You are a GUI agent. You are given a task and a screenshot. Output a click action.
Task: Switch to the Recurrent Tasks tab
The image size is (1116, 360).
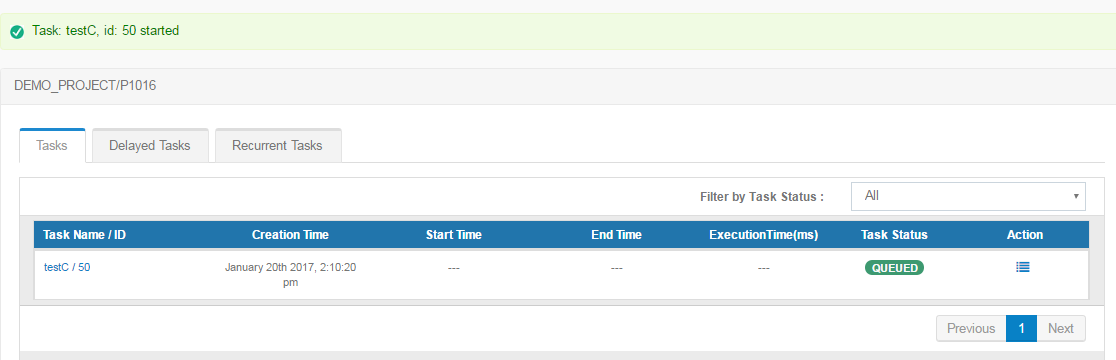[x=278, y=146]
